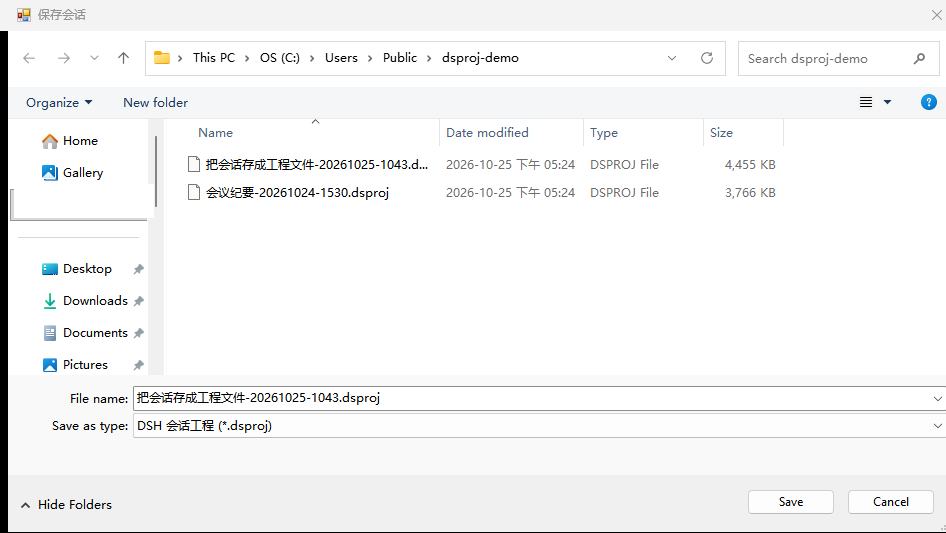Image resolution: width=946 pixels, height=533 pixels.
Task: Open view options dropdown arrow
Action: (887, 102)
